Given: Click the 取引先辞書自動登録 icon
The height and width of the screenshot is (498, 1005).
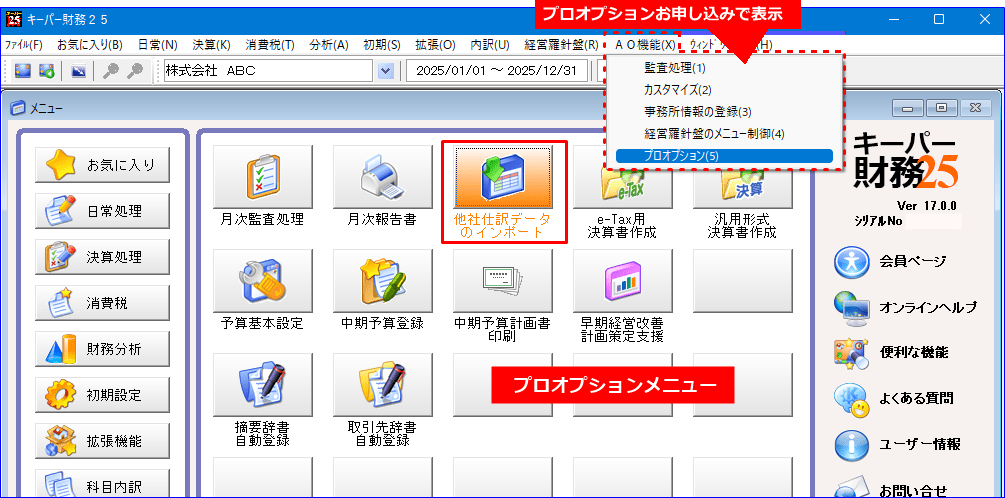Looking at the screenshot, I should (x=383, y=383).
